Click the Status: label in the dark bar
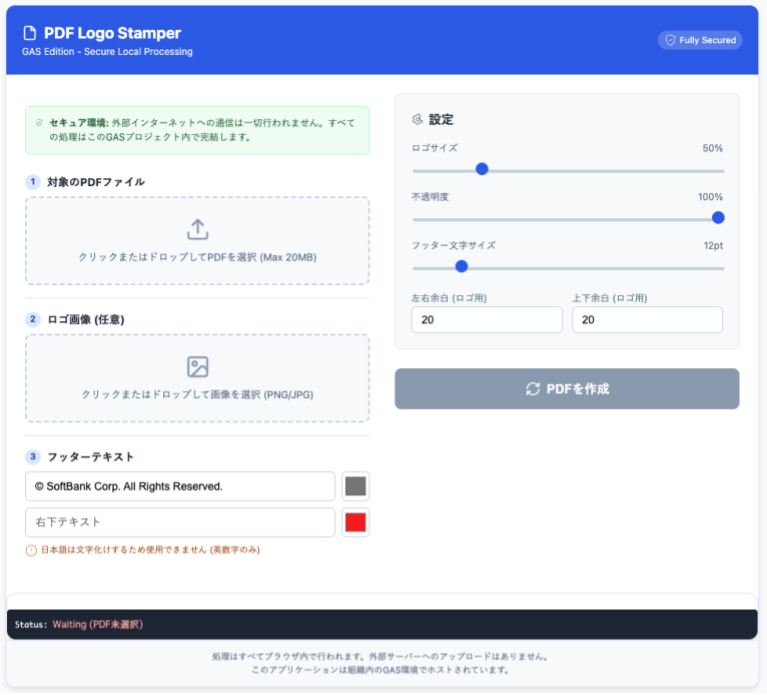This screenshot has width=767, height=695. click(x=31, y=625)
